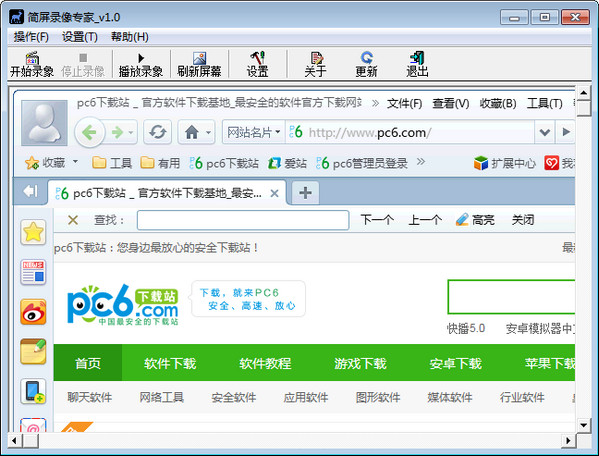
Task: Toggle the 高亮 highlight option in find bar
Action: [x=475, y=220]
